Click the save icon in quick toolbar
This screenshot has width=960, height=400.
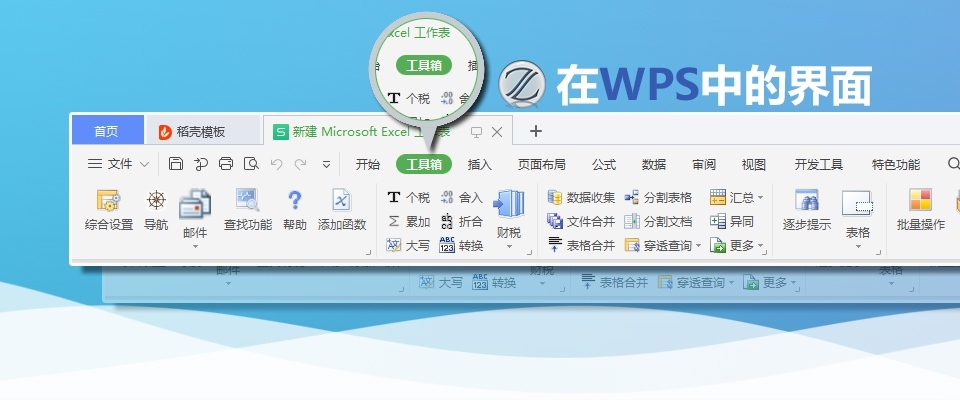176,164
